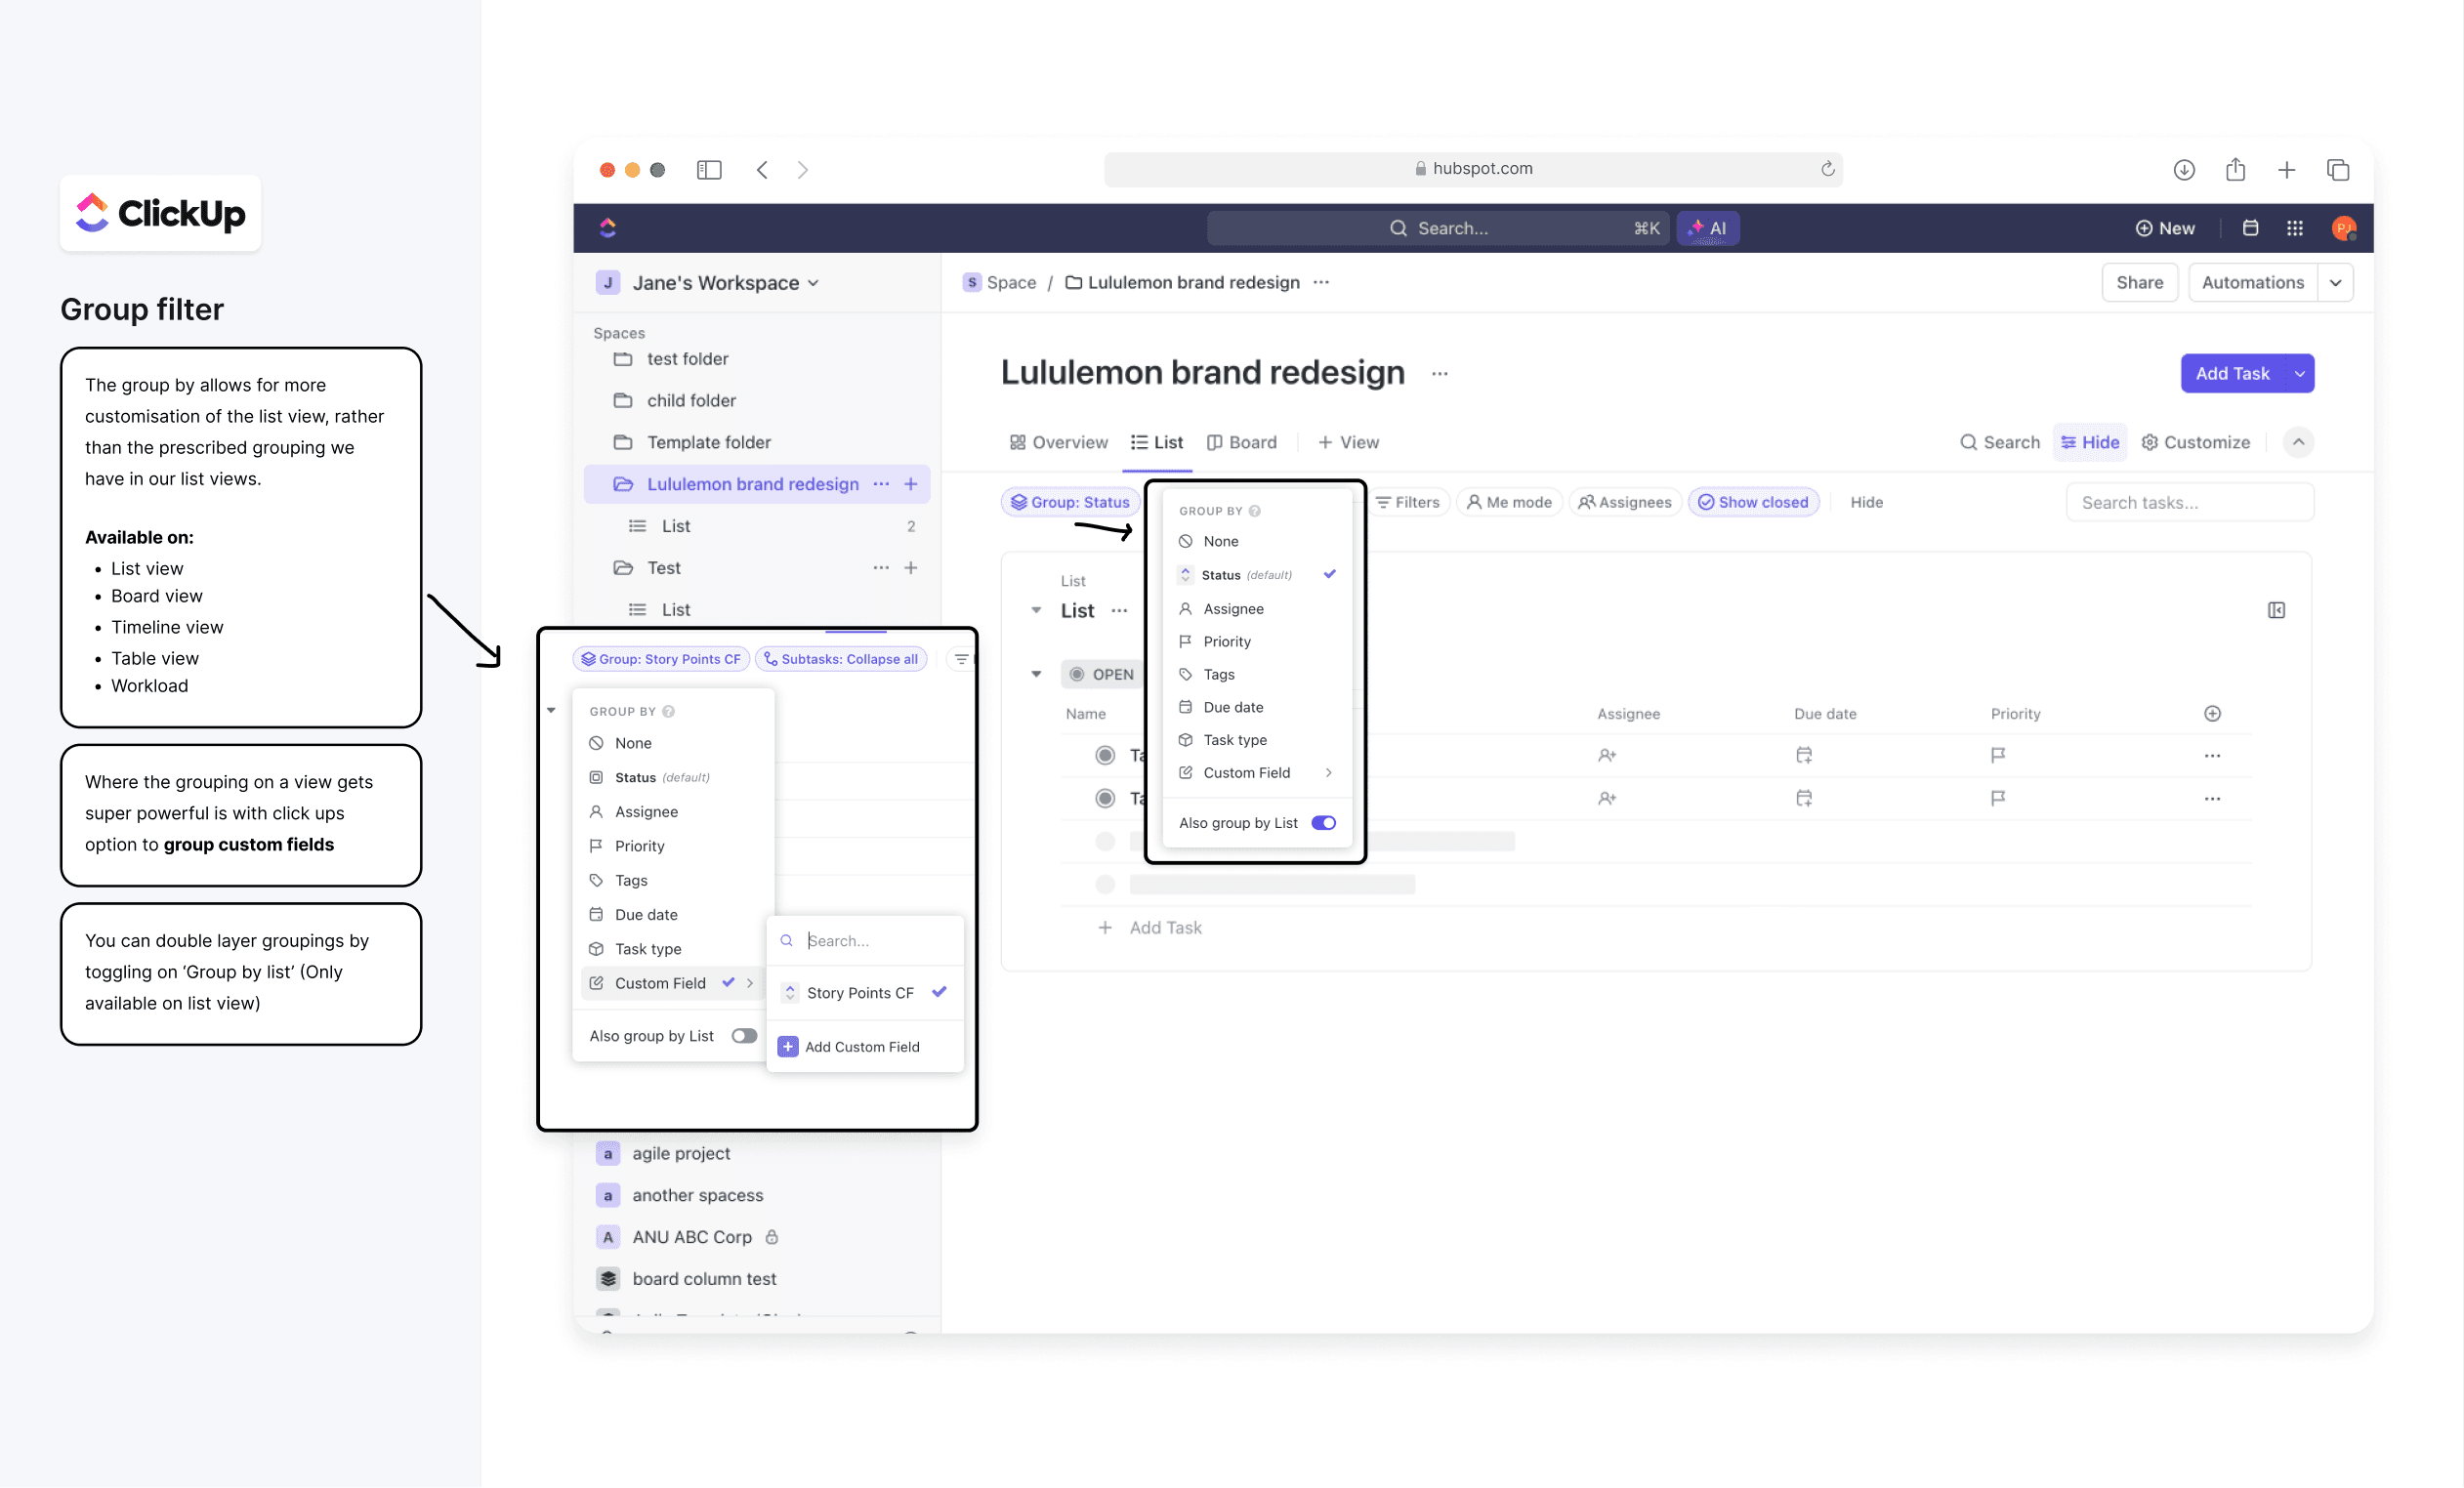Switch to the Overview tab

click(x=1058, y=442)
